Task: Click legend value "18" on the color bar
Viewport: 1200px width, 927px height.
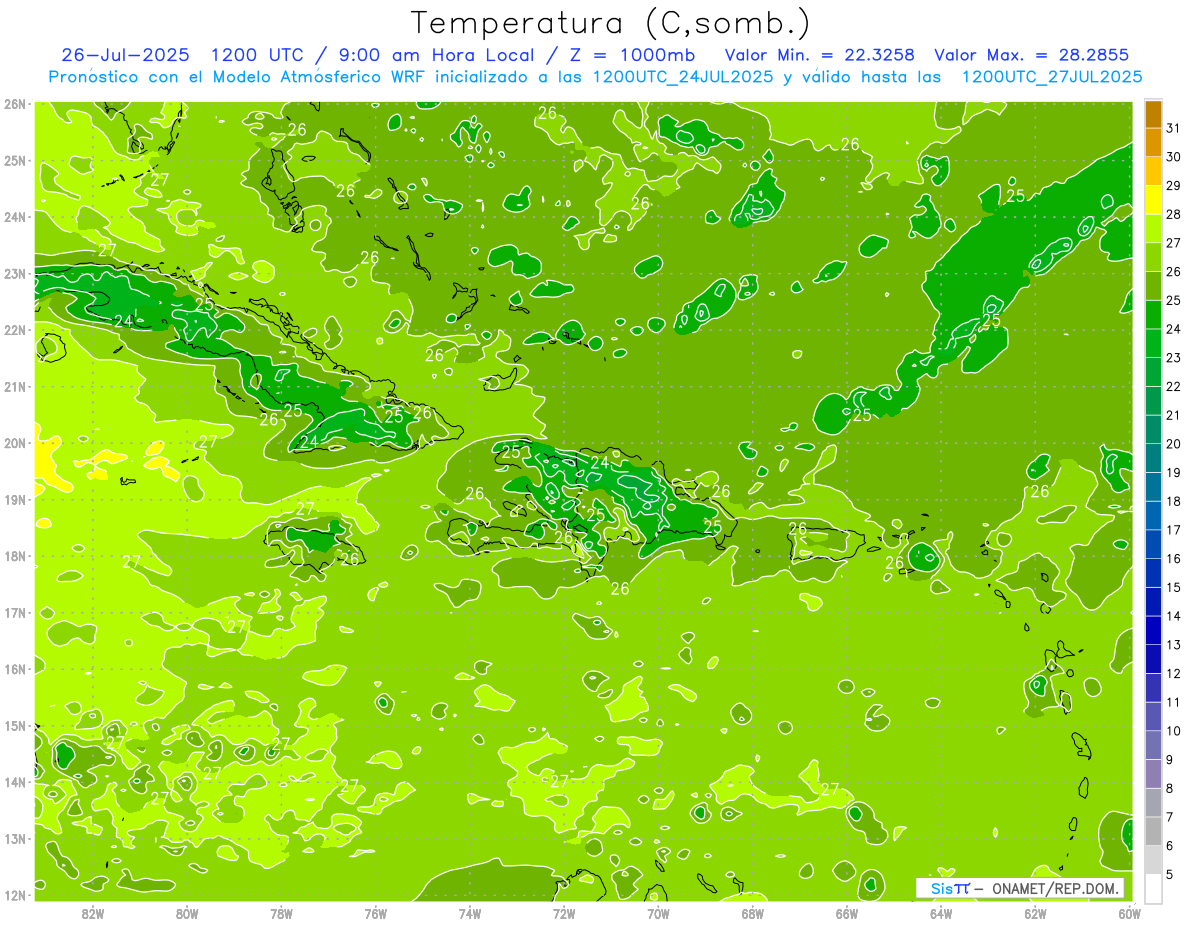Action: click(x=1174, y=501)
